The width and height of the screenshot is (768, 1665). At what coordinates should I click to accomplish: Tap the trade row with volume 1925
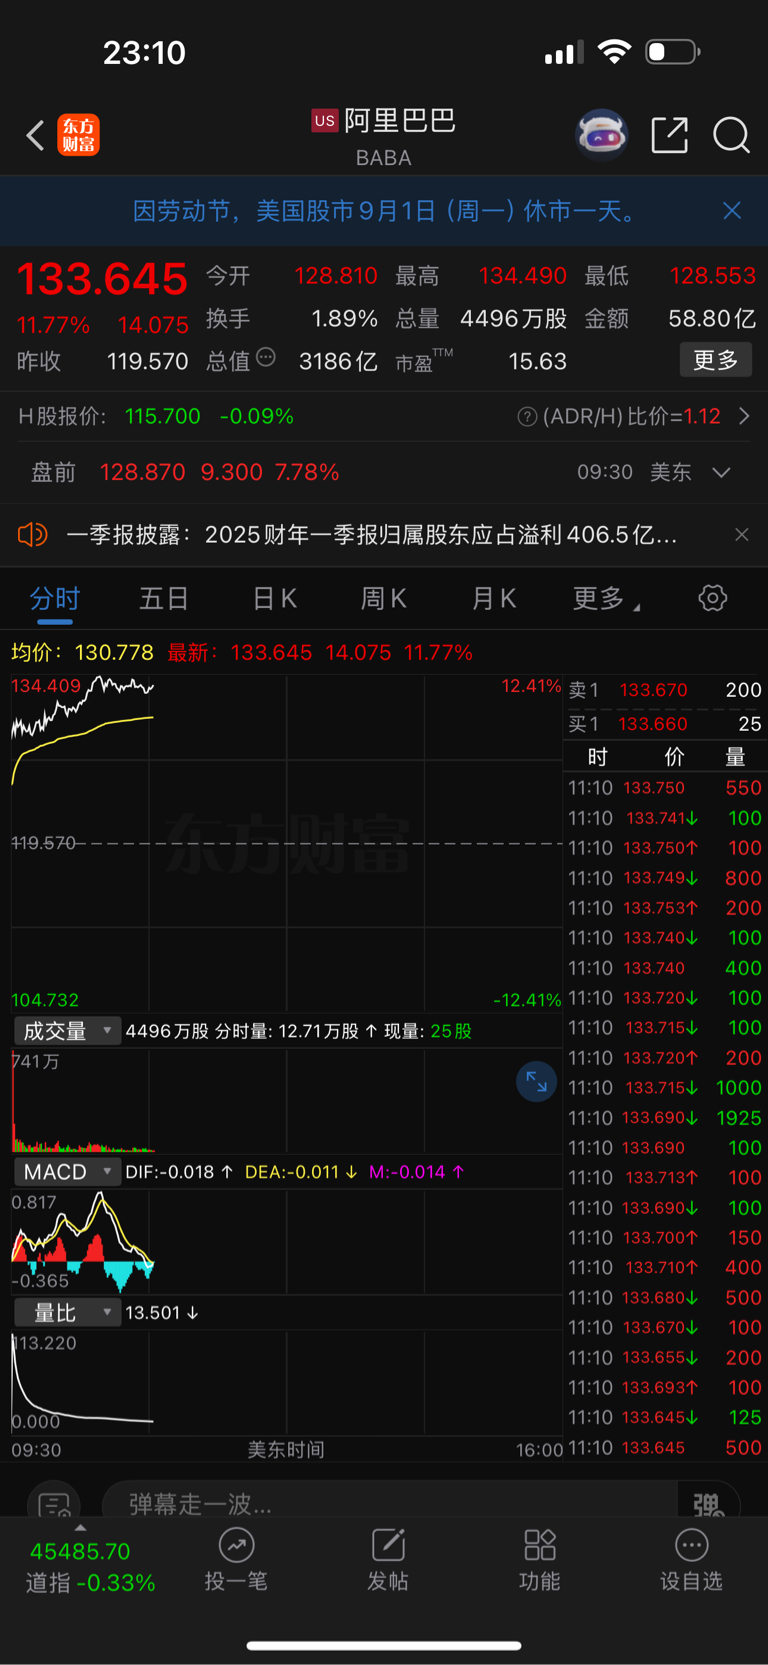[665, 1118]
